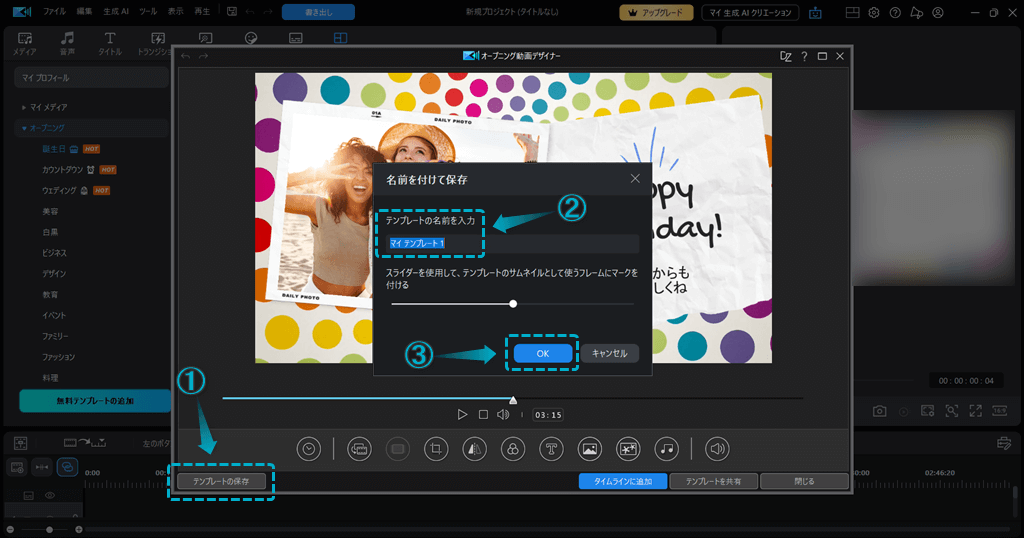
Task: Open the replace media tool
Action: [x=359, y=449]
